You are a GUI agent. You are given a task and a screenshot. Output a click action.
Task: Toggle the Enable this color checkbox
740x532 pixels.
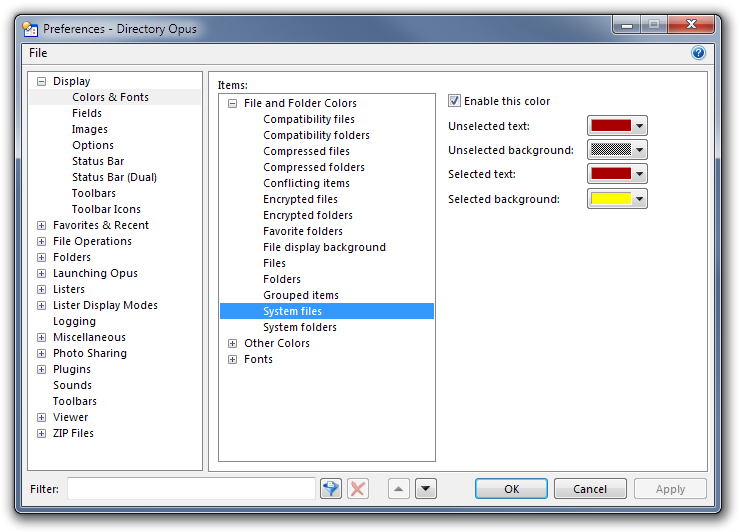[455, 101]
